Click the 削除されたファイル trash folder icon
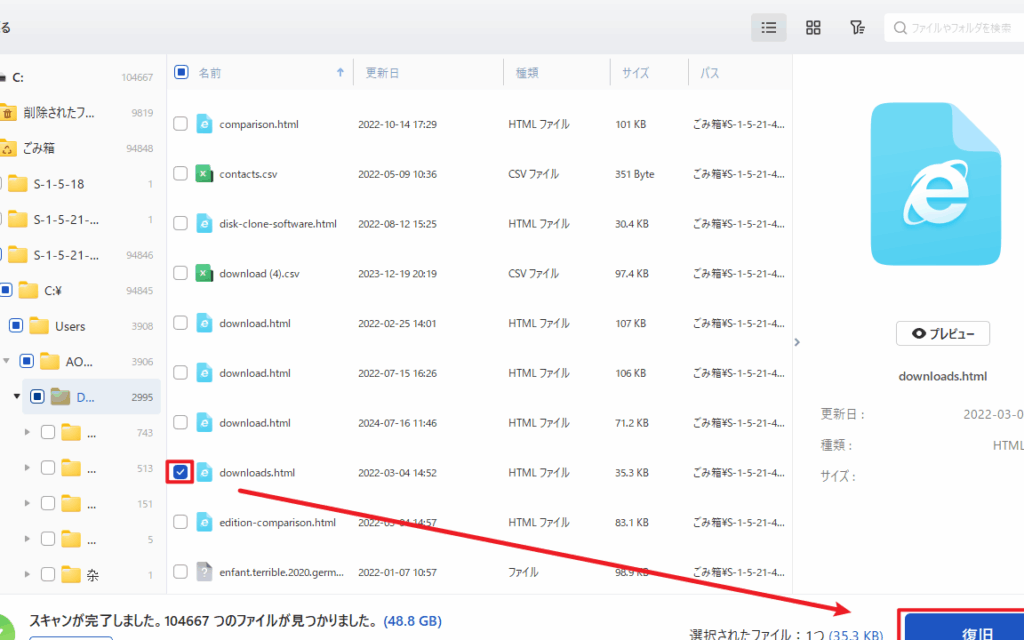The height and width of the screenshot is (640, 1024). 8,113
